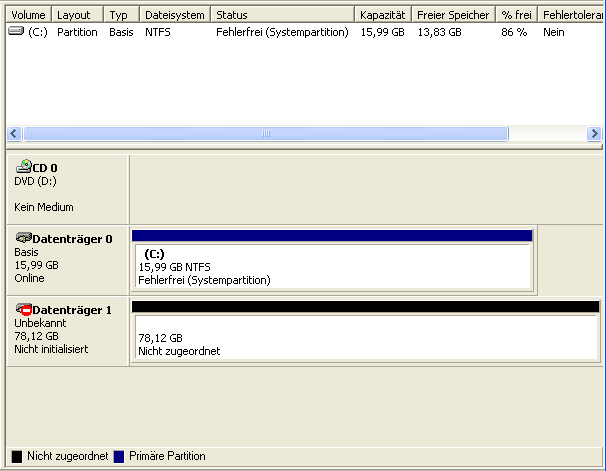Click the C: volume drive icon
Screen dimensions: 606x471
pos(16,31)
